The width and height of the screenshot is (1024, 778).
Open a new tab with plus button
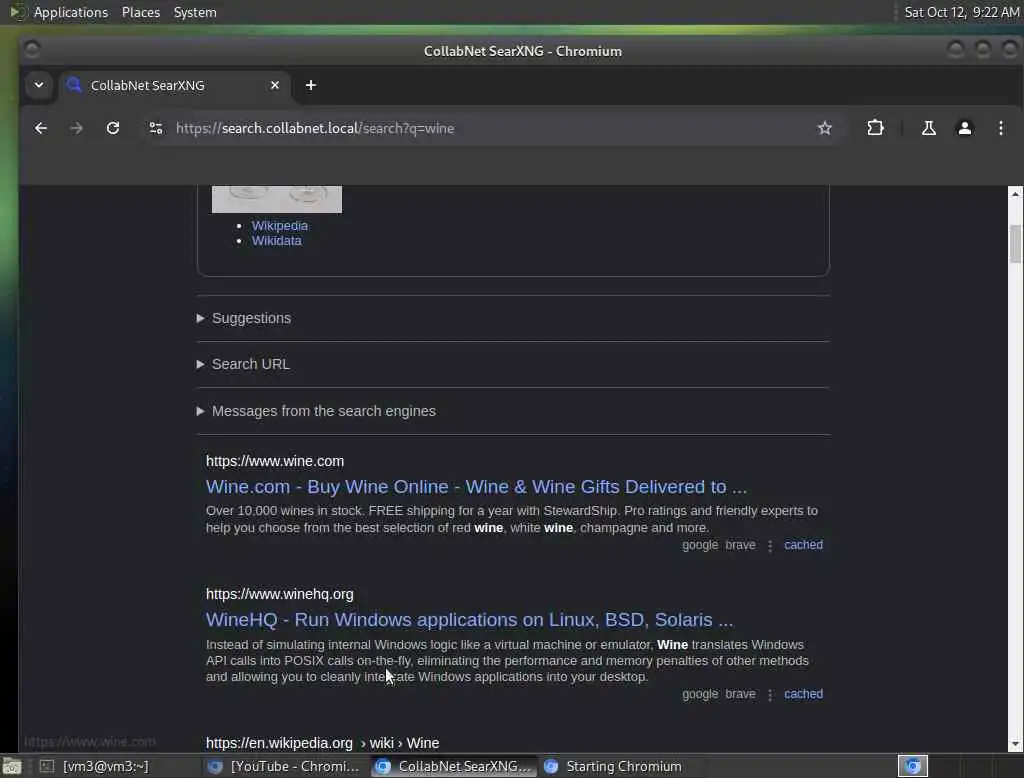pyautogui.click(x=311, y=86)
